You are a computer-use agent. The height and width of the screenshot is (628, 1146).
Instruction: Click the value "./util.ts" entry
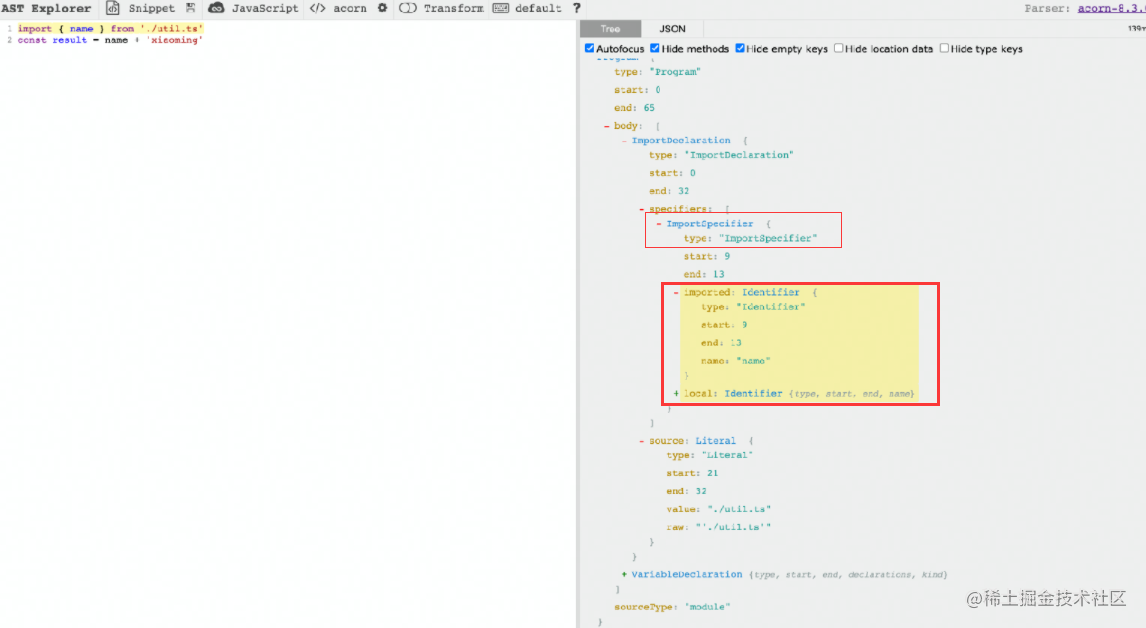[x=718, y=509]
